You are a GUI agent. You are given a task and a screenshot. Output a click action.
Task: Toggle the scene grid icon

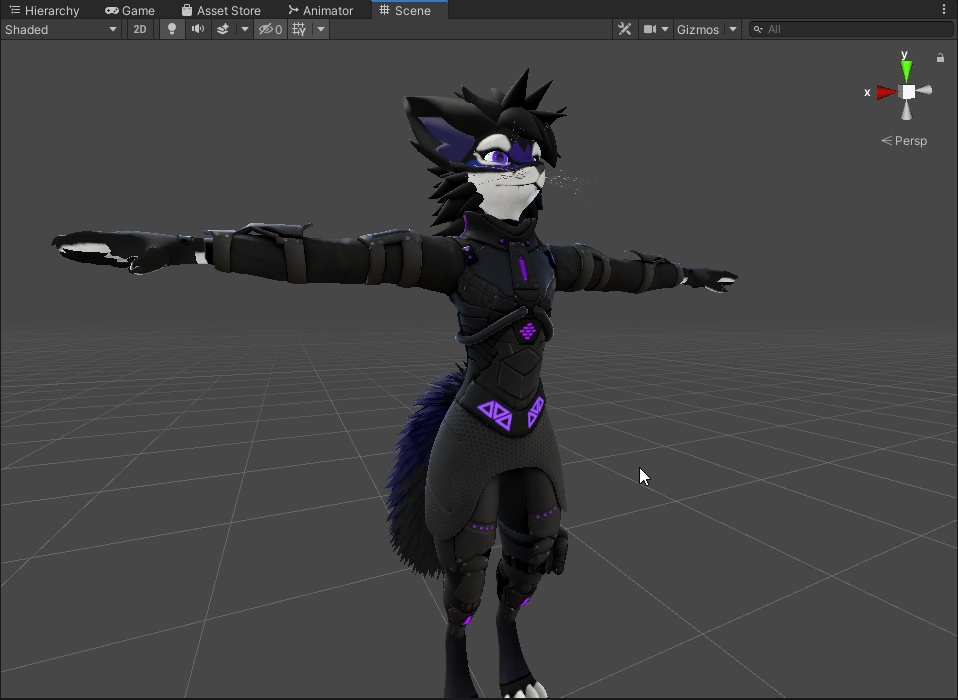[299, 29]
